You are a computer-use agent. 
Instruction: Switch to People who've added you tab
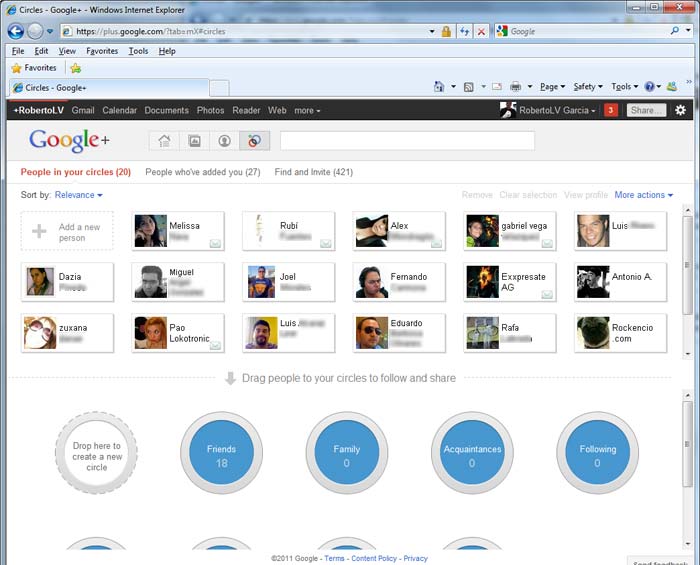(203, 172)
